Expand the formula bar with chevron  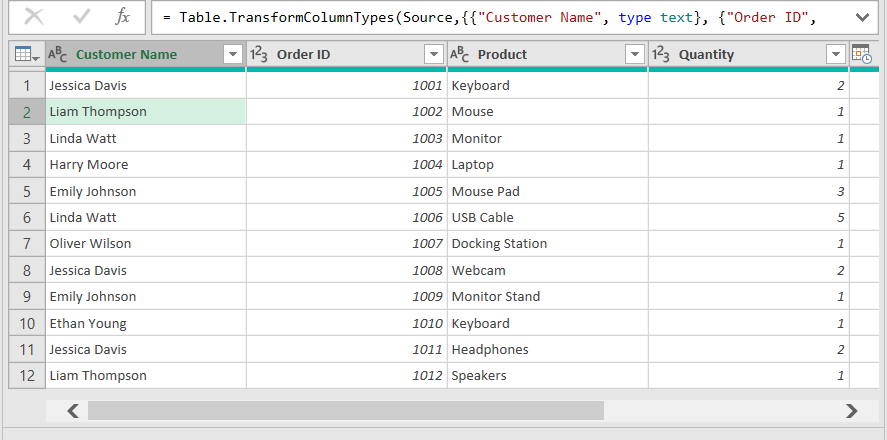pos(862,18)
